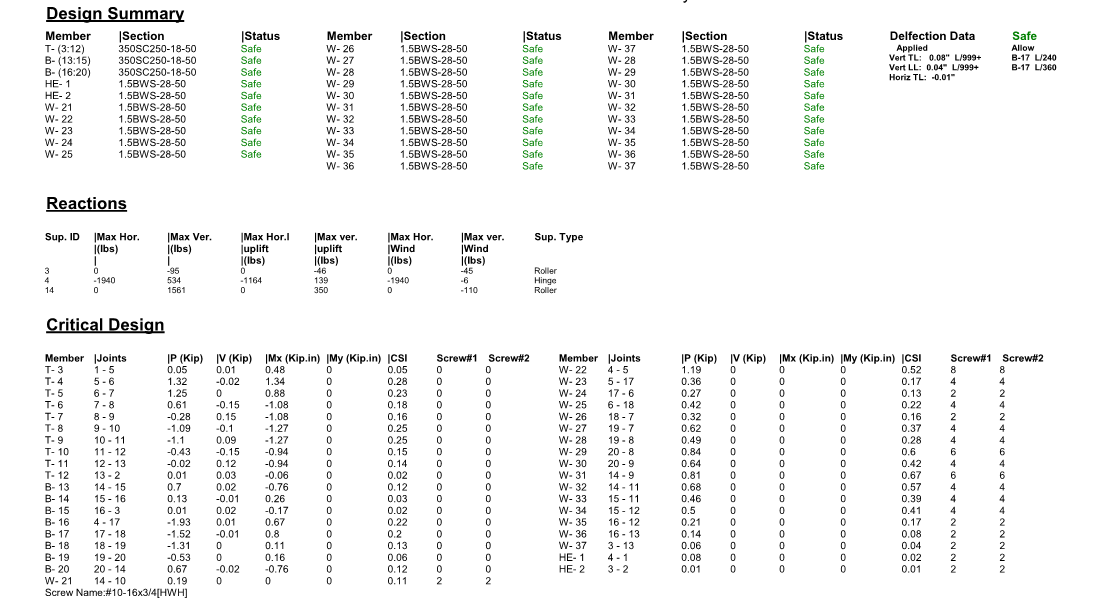Click the bold green Safe deflection status
Viewport: 1094px width, 606px height.
[1024, 36]
